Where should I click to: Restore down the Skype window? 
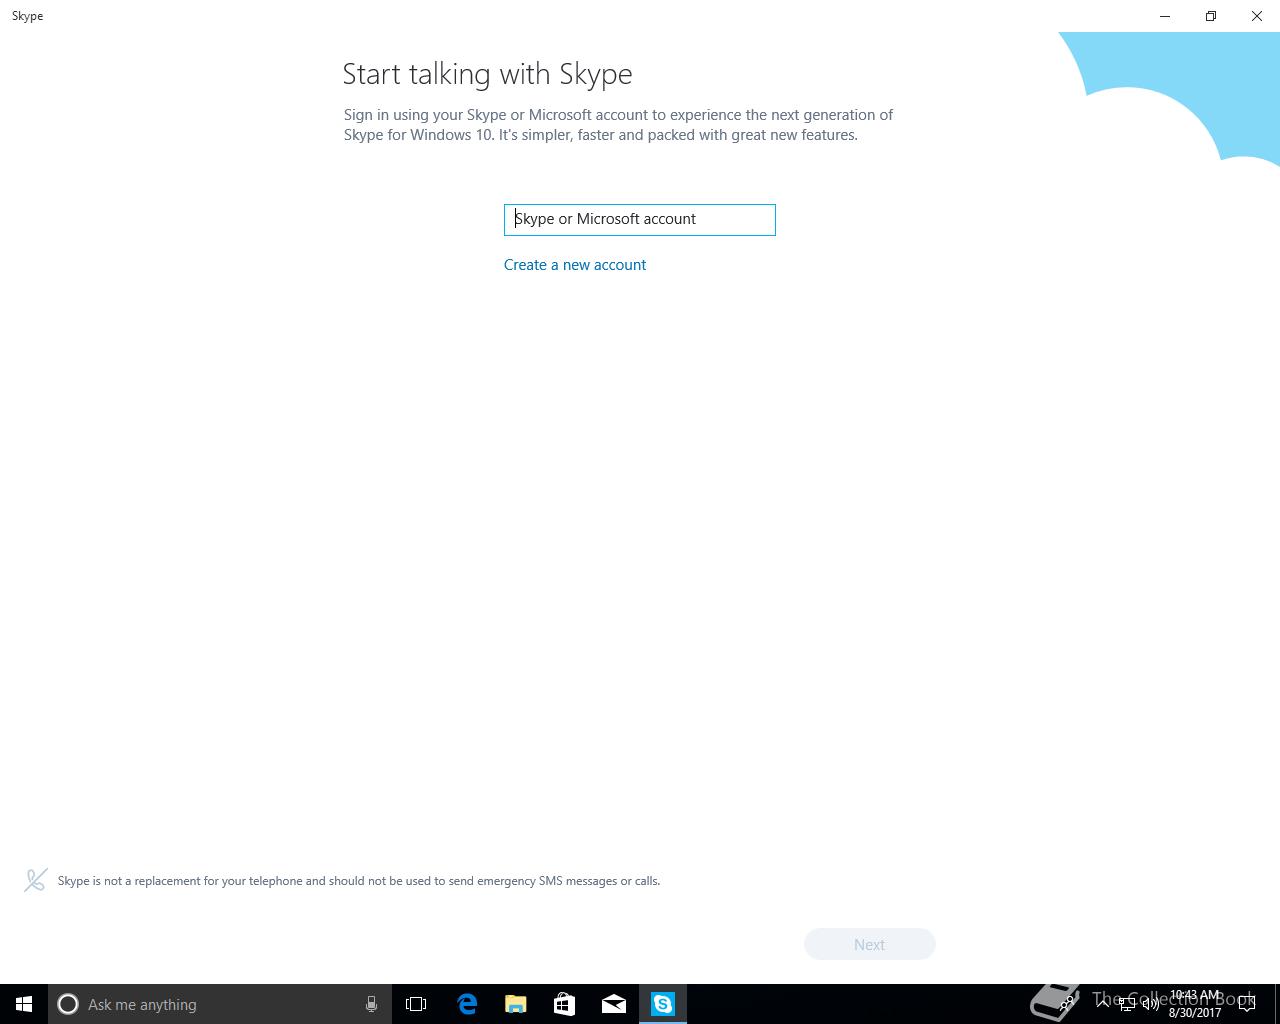click(x=1211, y=16)
